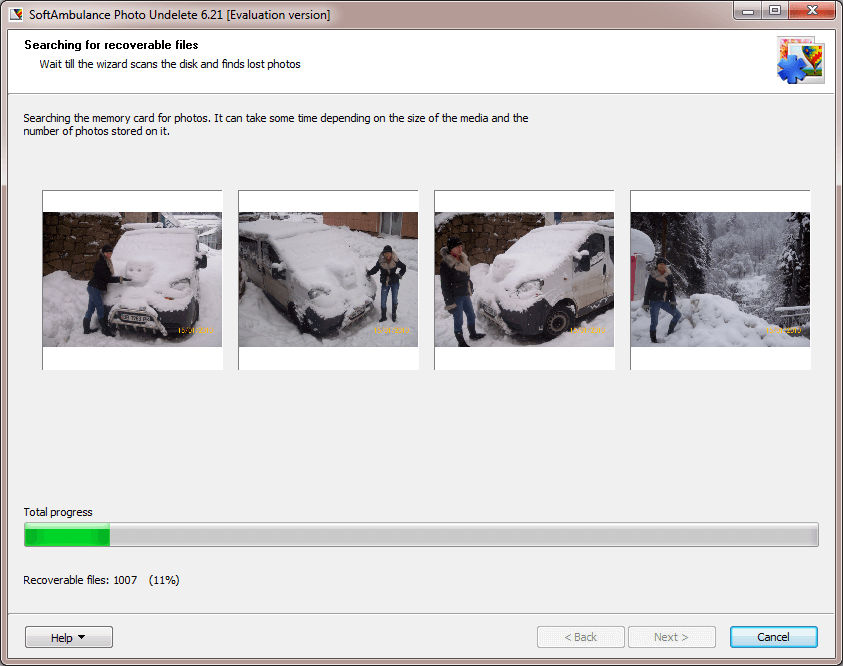This screenshot has height=666, width=843.
Task: Minimize the Photo Undelete window
Action: (x=747, y=11)
